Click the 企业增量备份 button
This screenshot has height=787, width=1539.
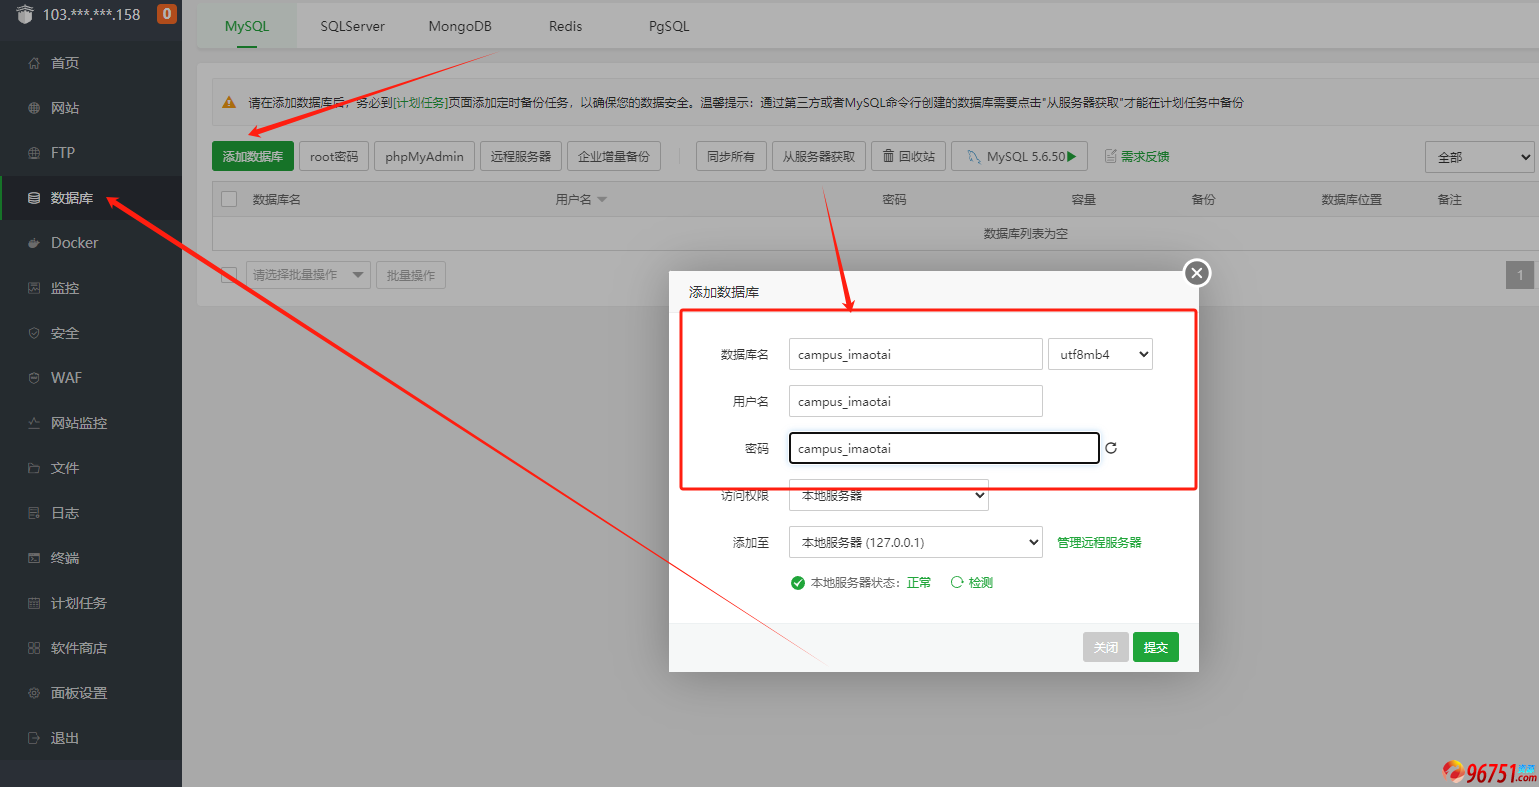pos(614,156)
